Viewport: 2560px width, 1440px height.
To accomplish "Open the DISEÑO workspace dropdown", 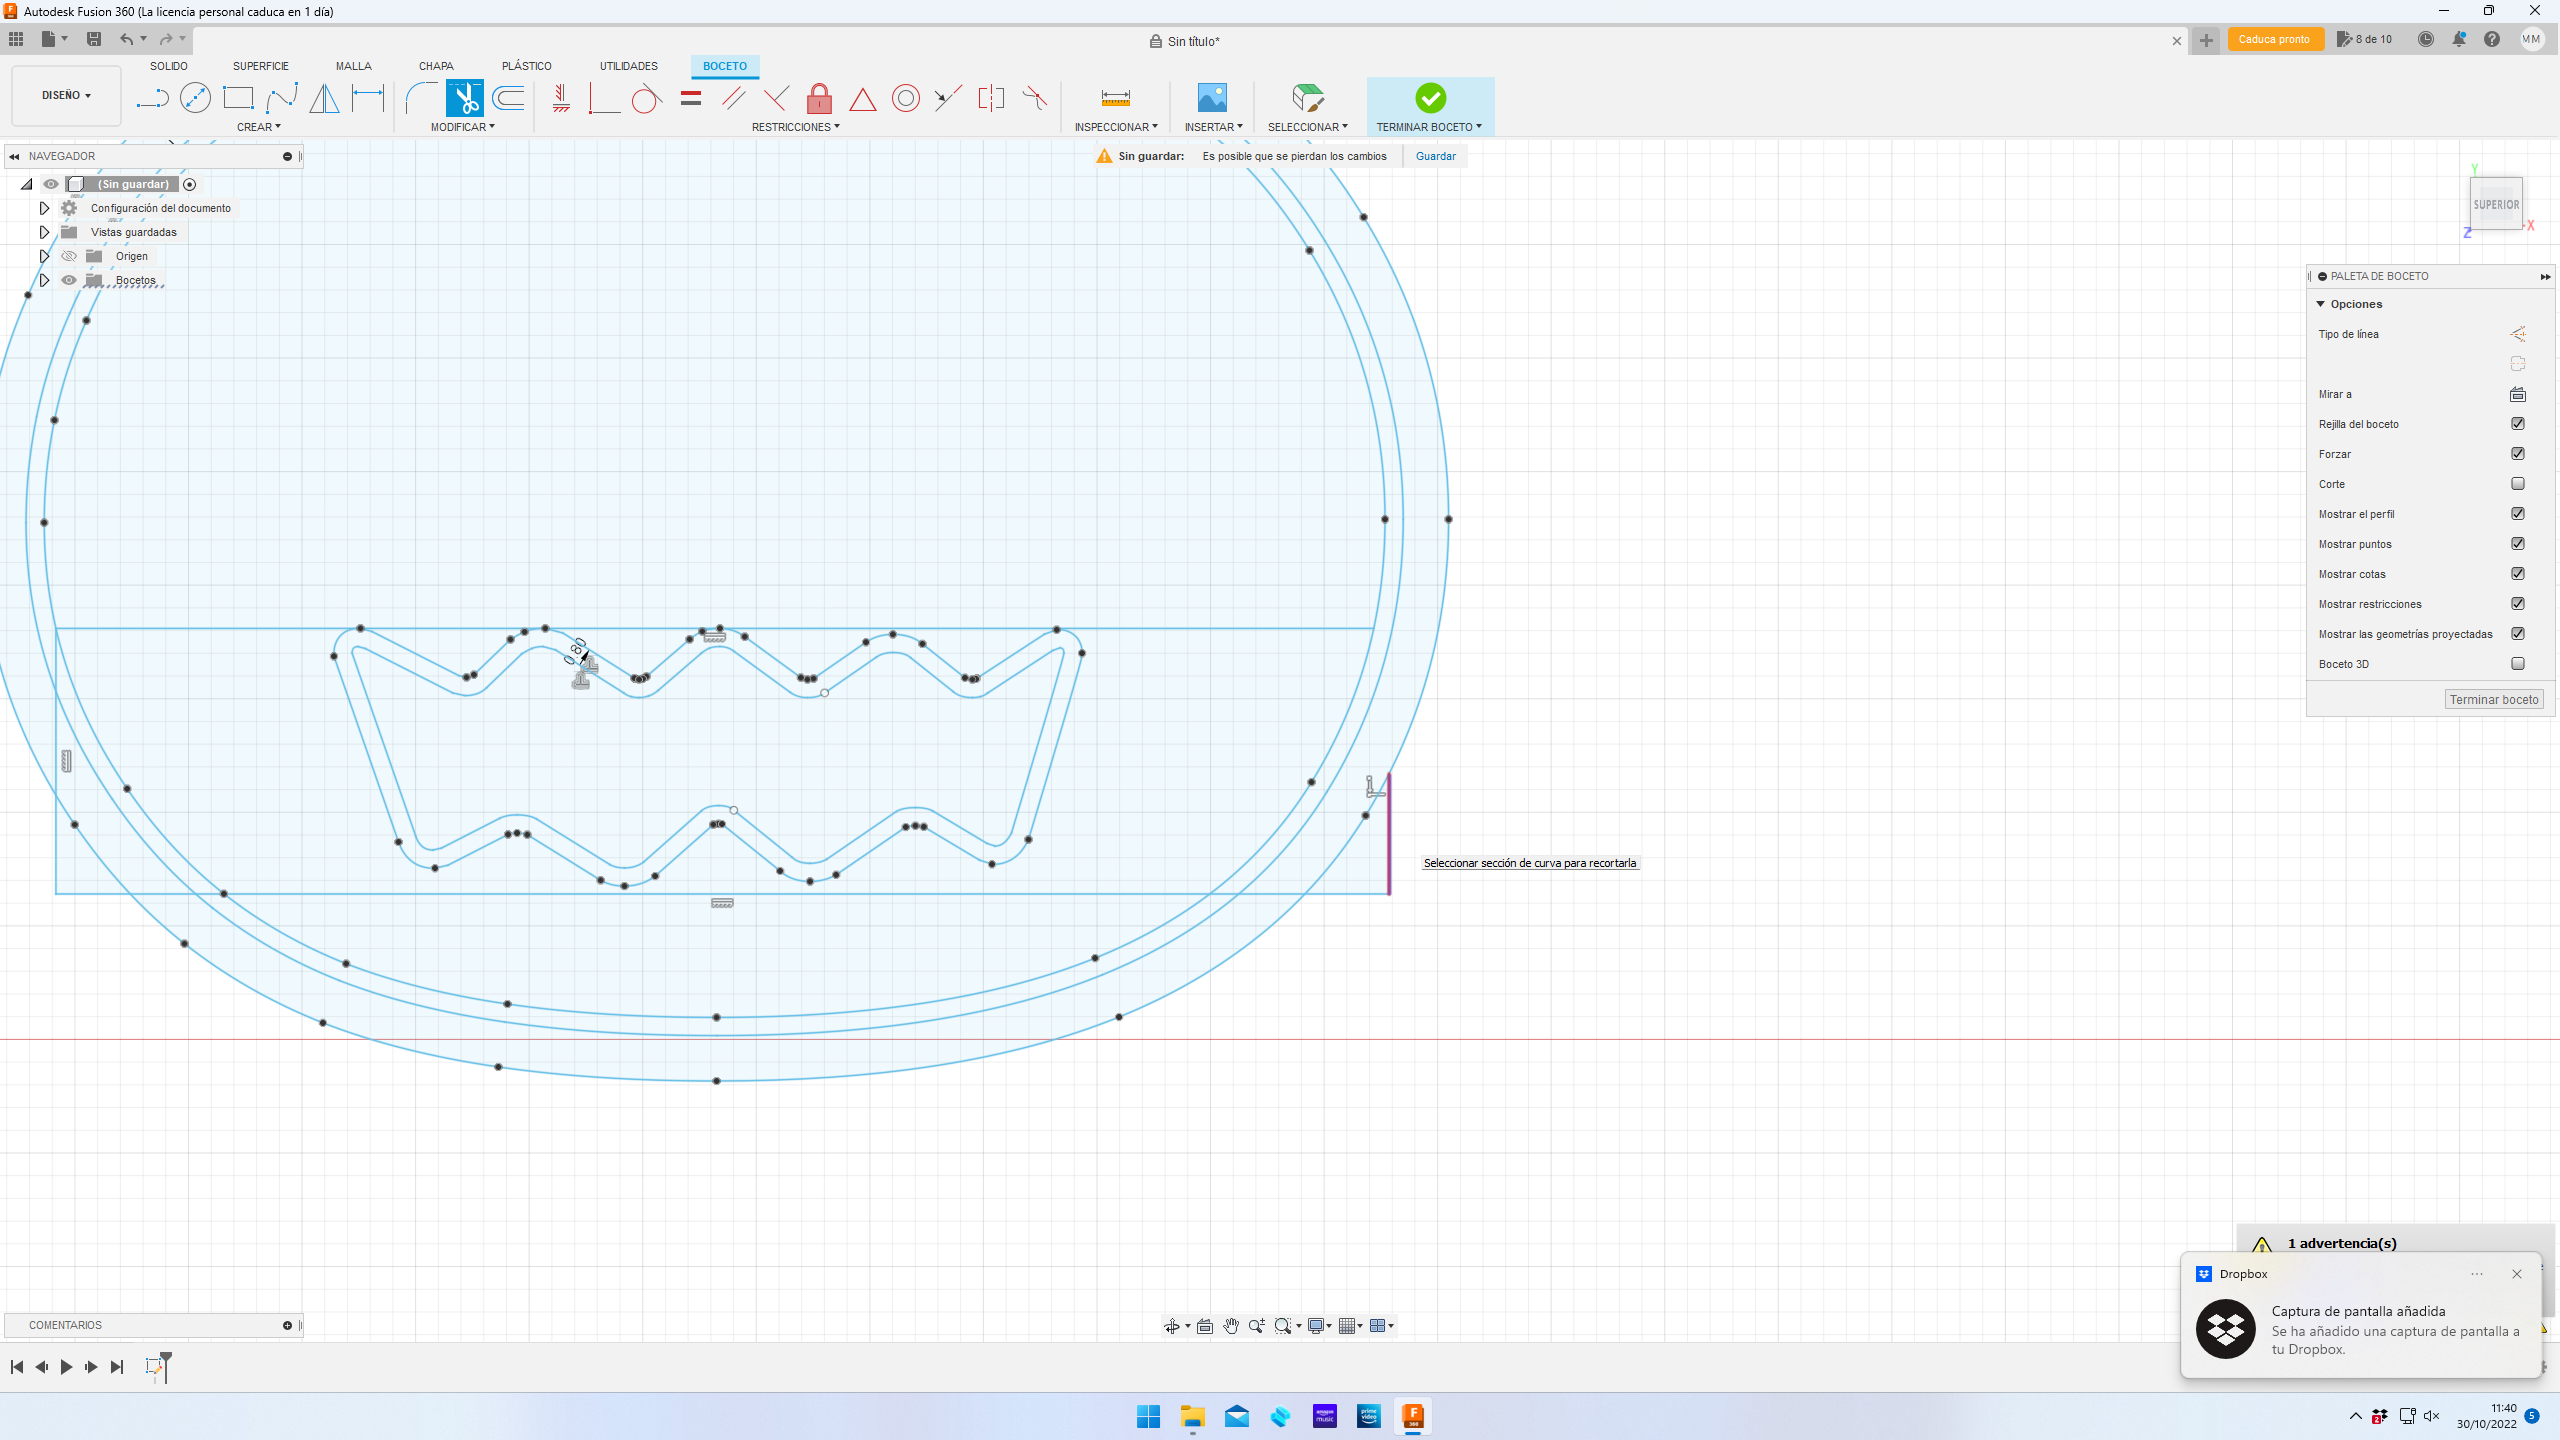I will (x=66, y=96).
